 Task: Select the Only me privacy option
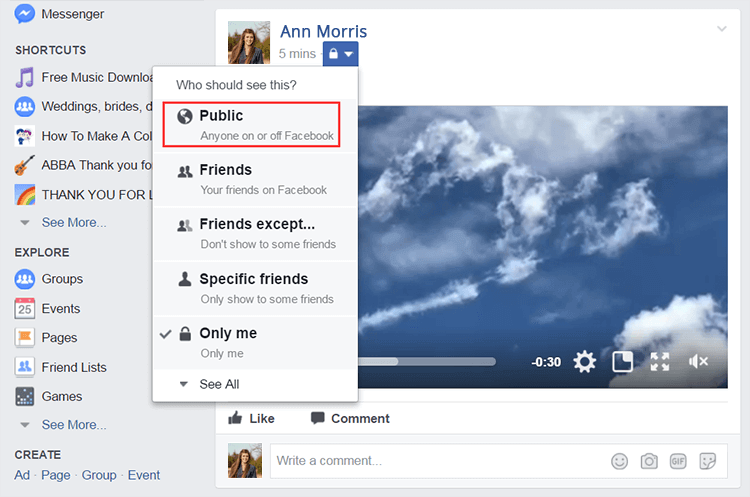point(255,342)
